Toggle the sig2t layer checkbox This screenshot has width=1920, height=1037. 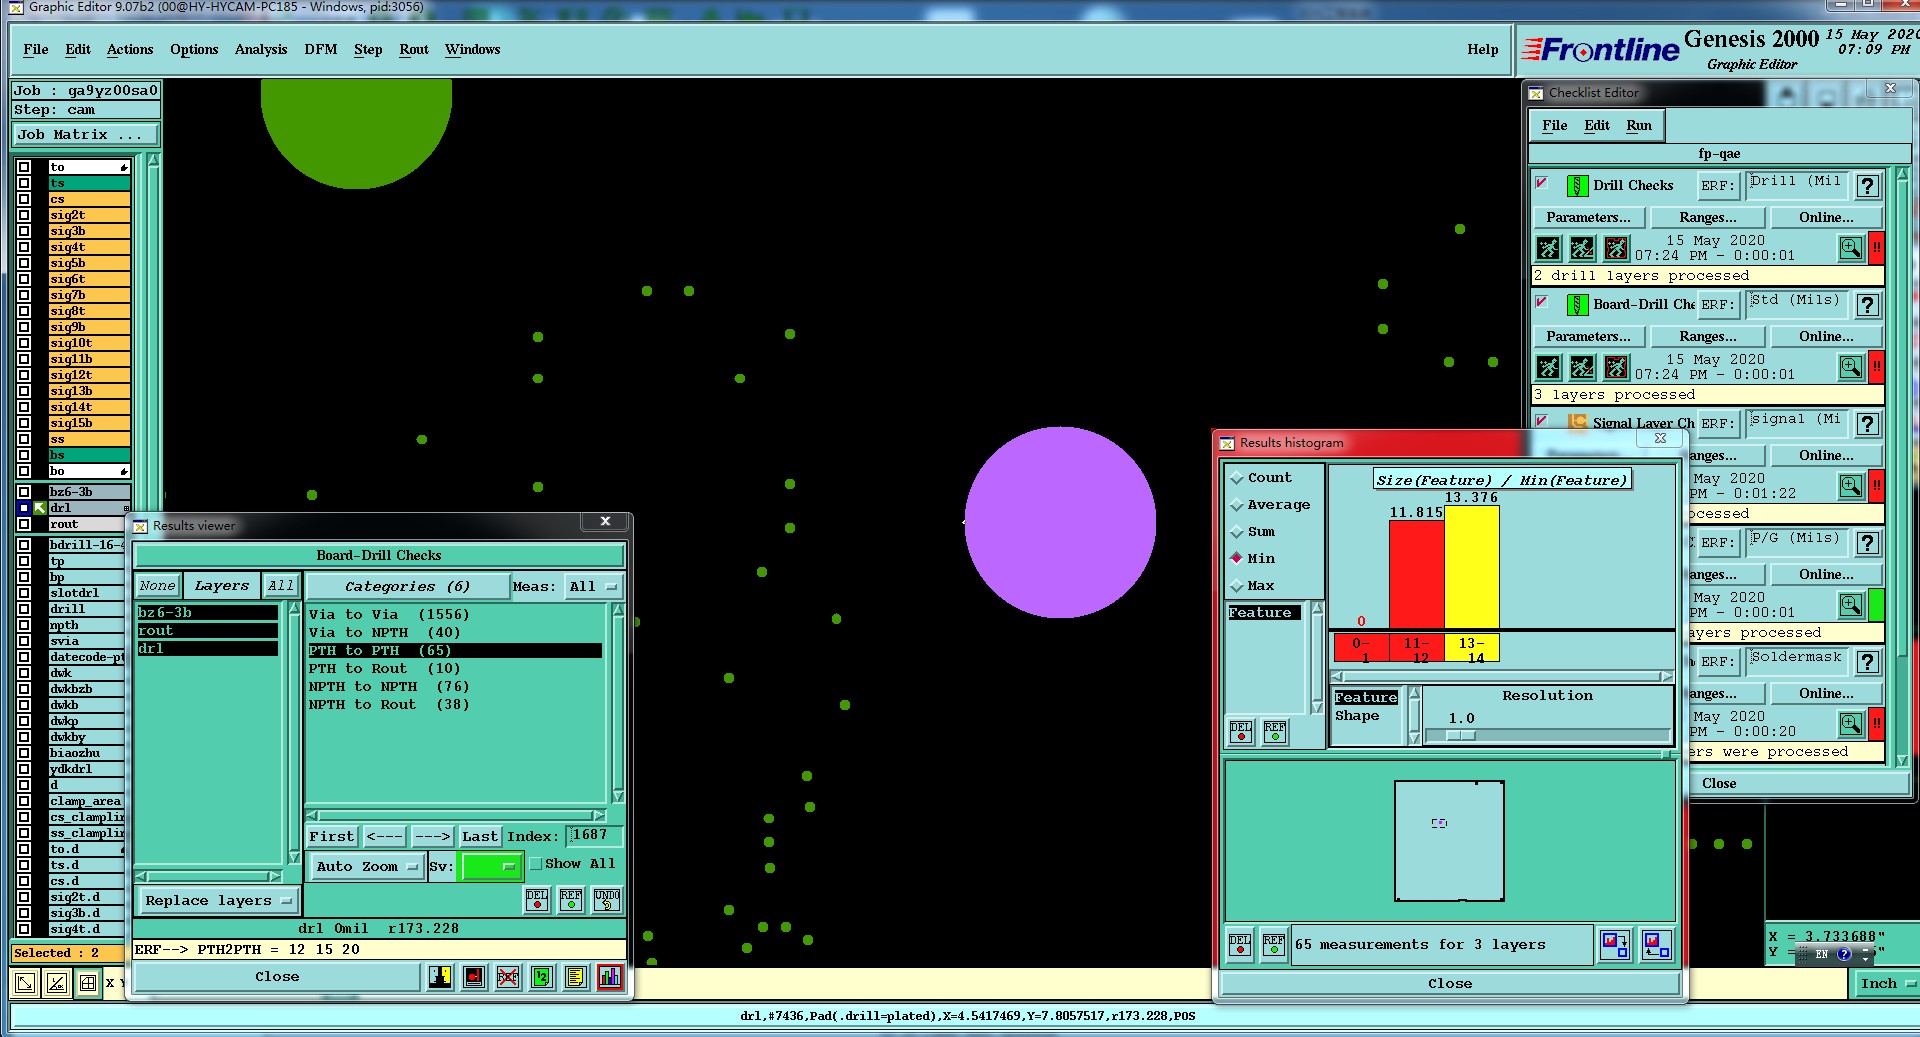click(x=24, y=215)
